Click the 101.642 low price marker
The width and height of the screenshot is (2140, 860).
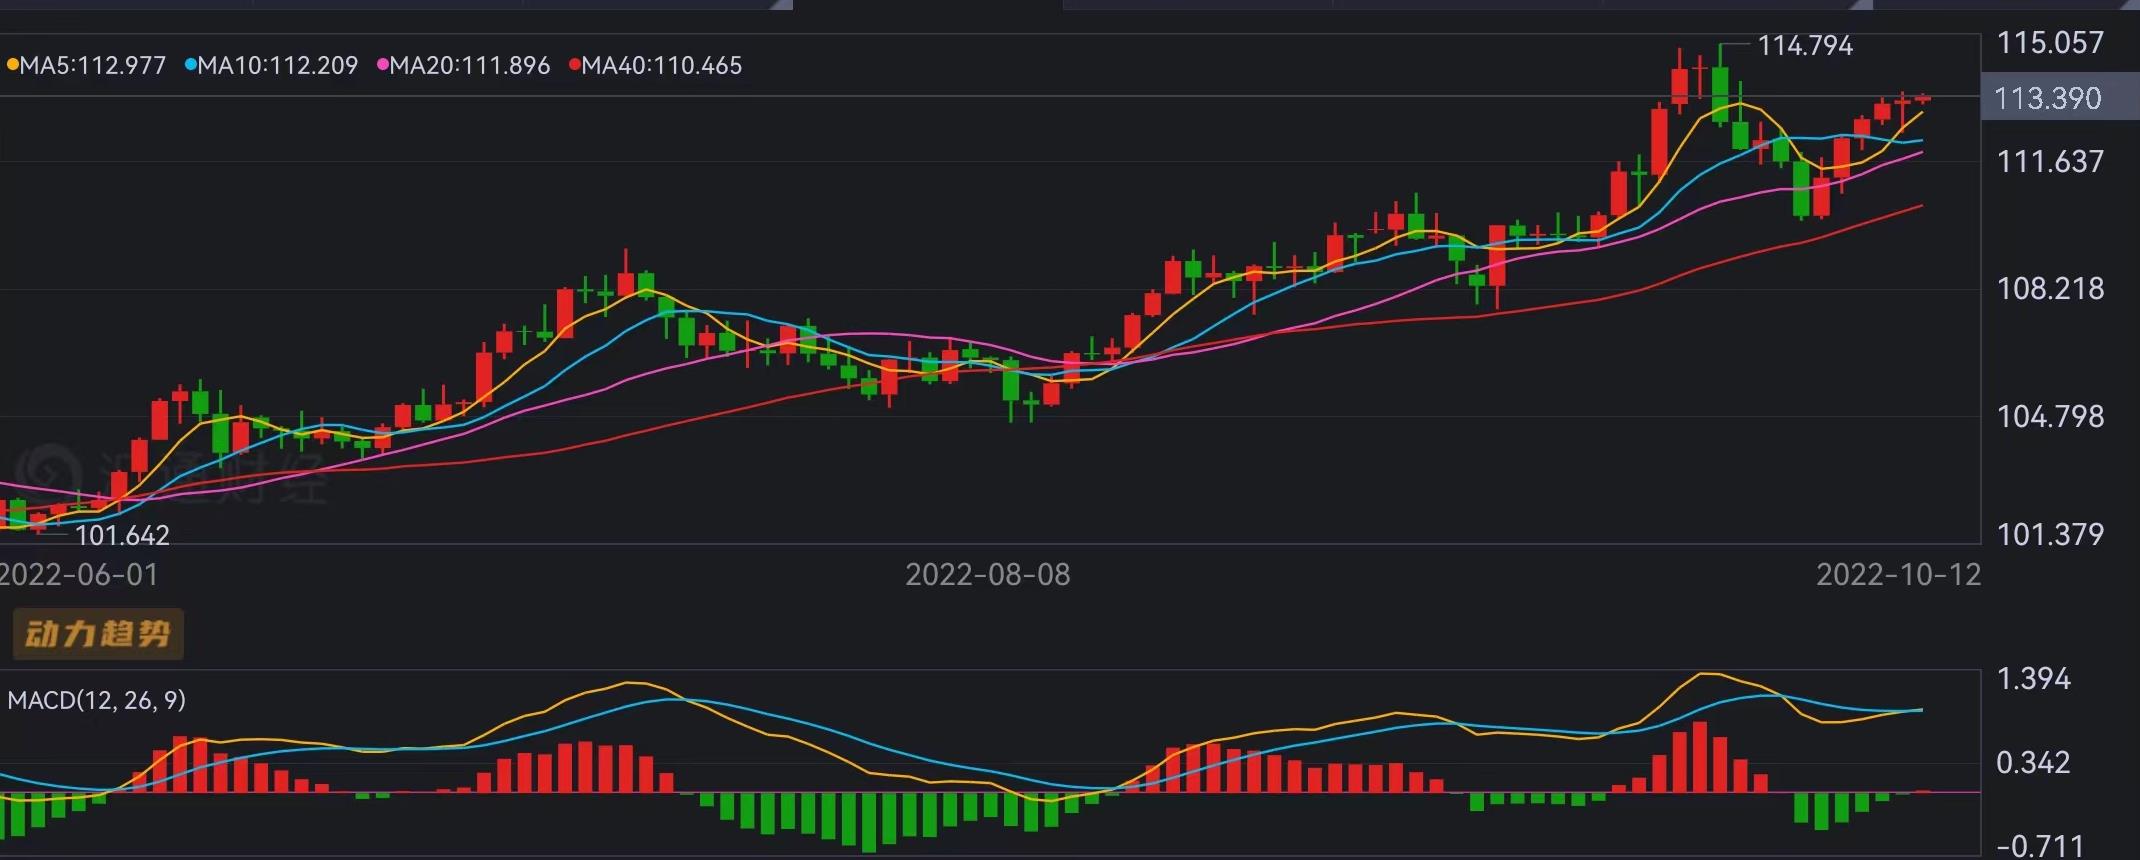[122, 536]
